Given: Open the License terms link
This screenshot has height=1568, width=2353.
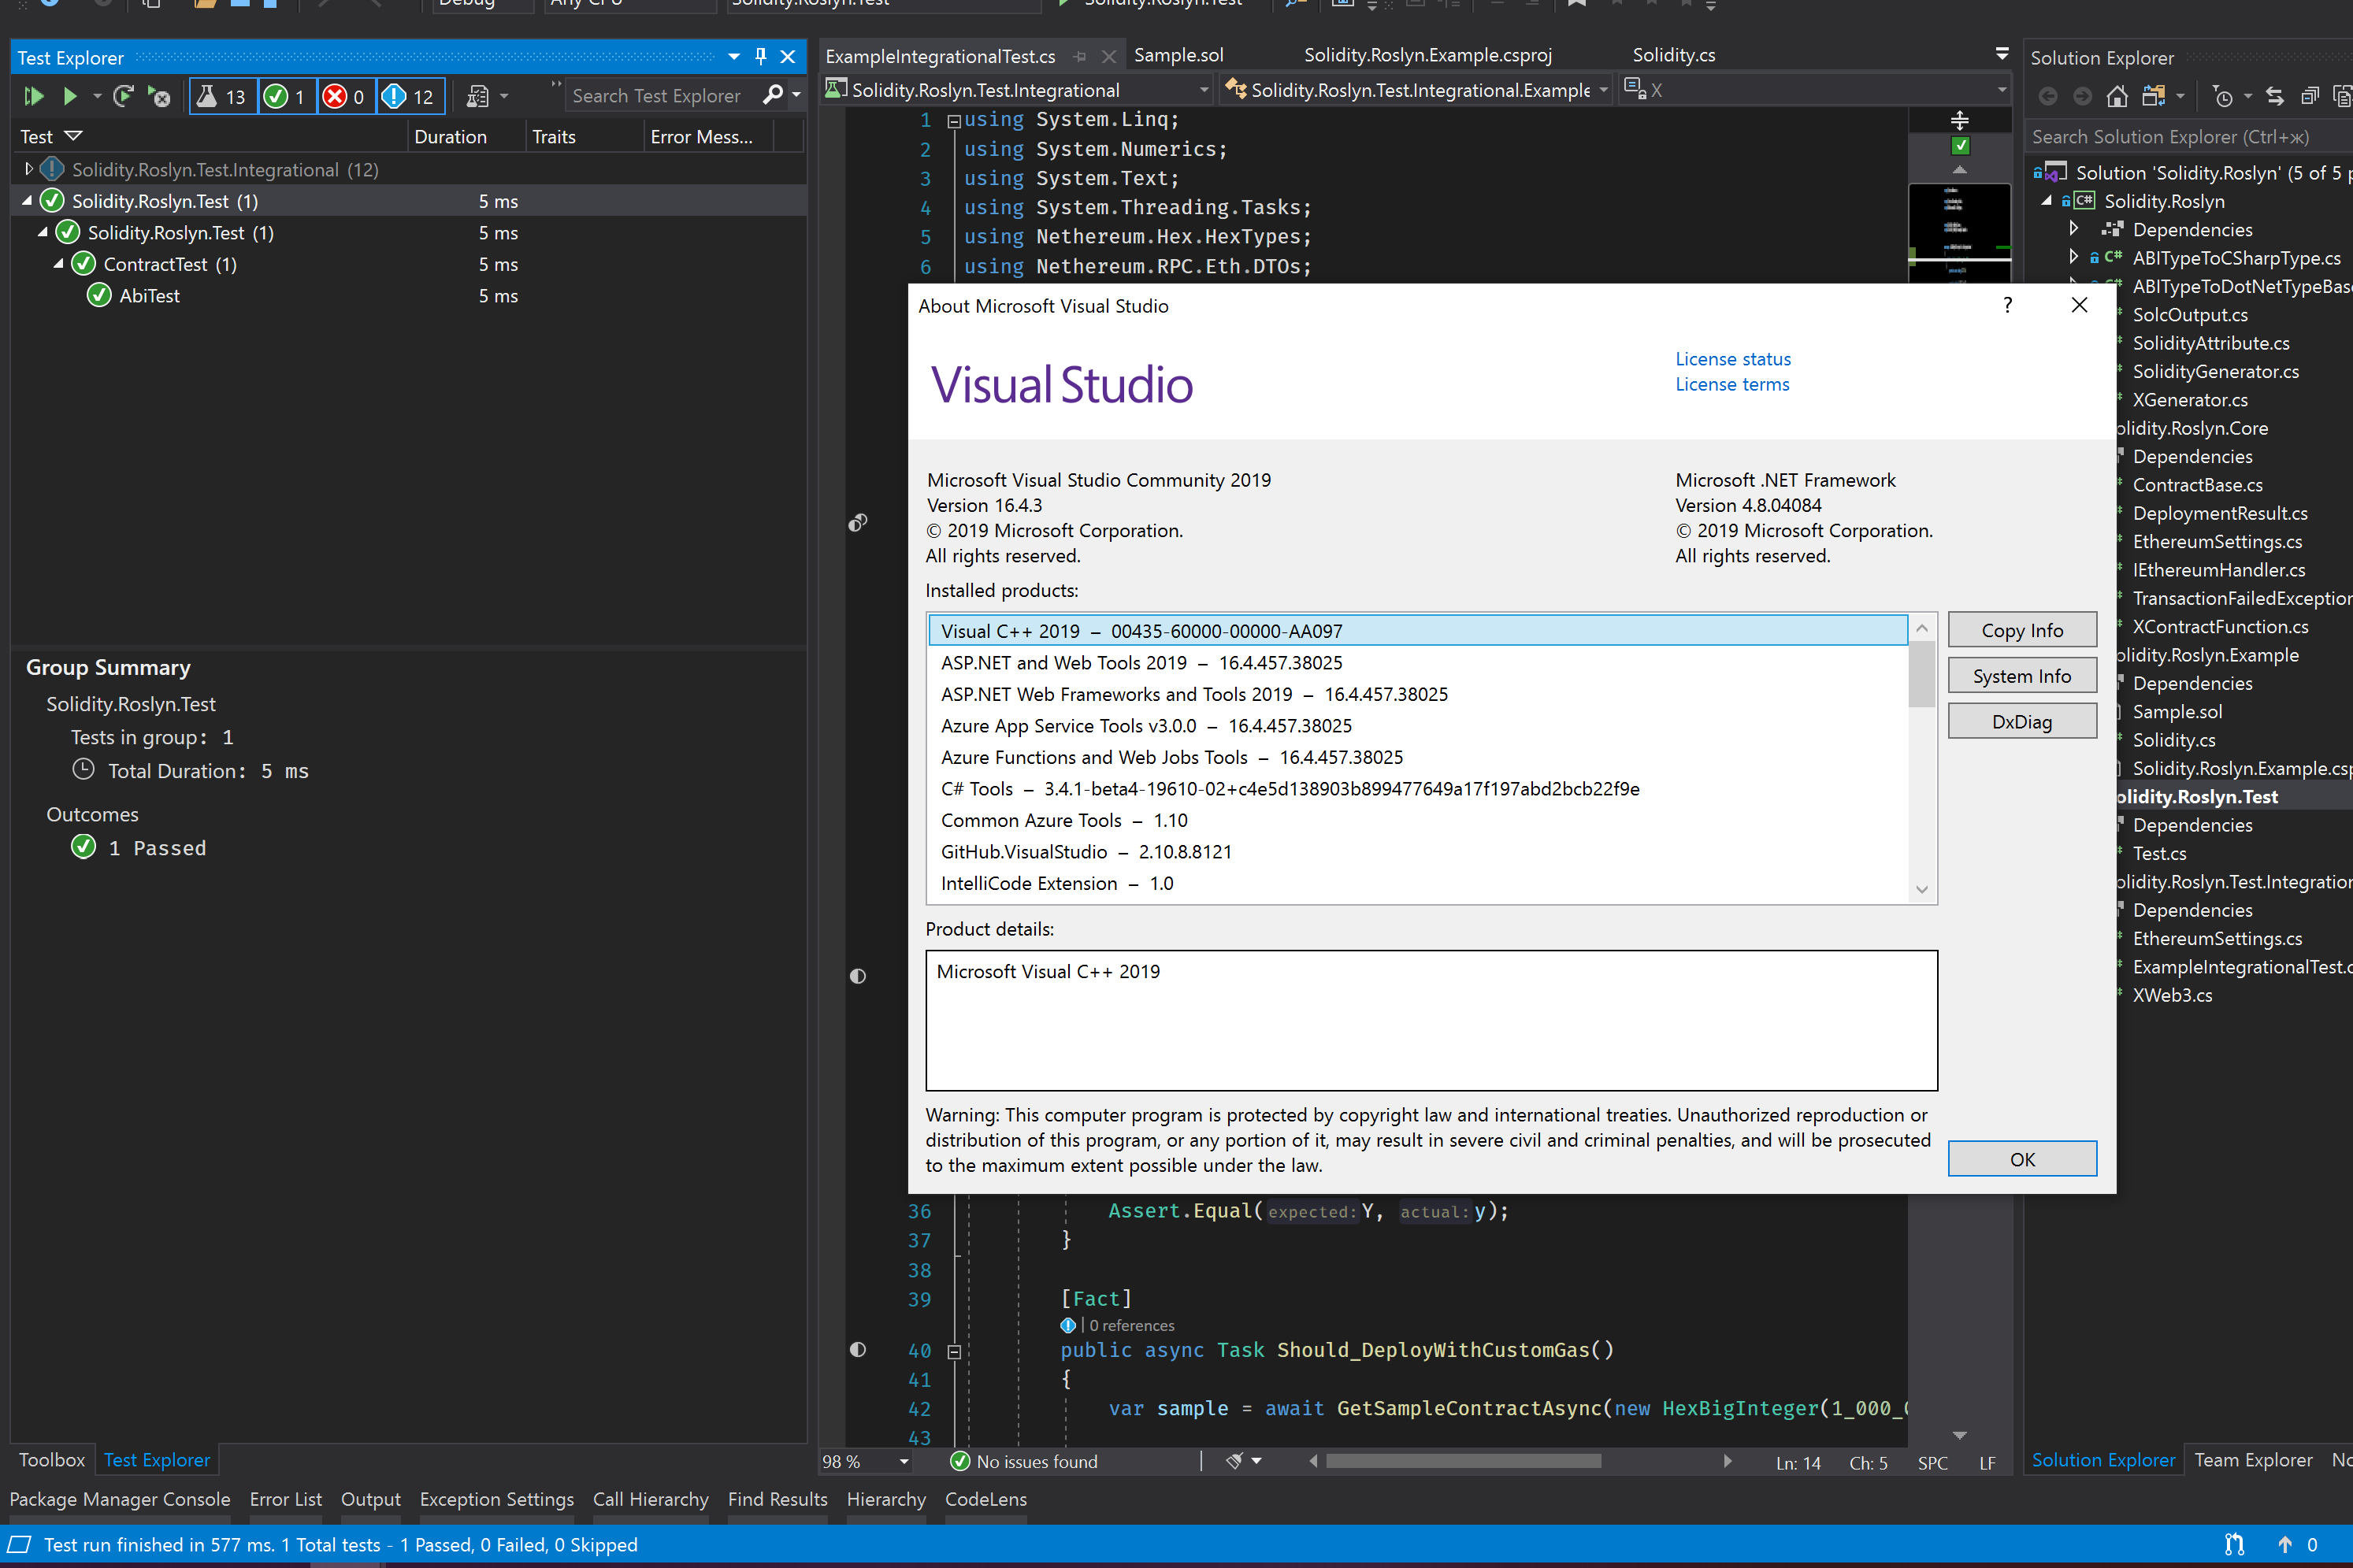Looking at the screenshot, I should pyautogui.click(x=1731, y=384).
